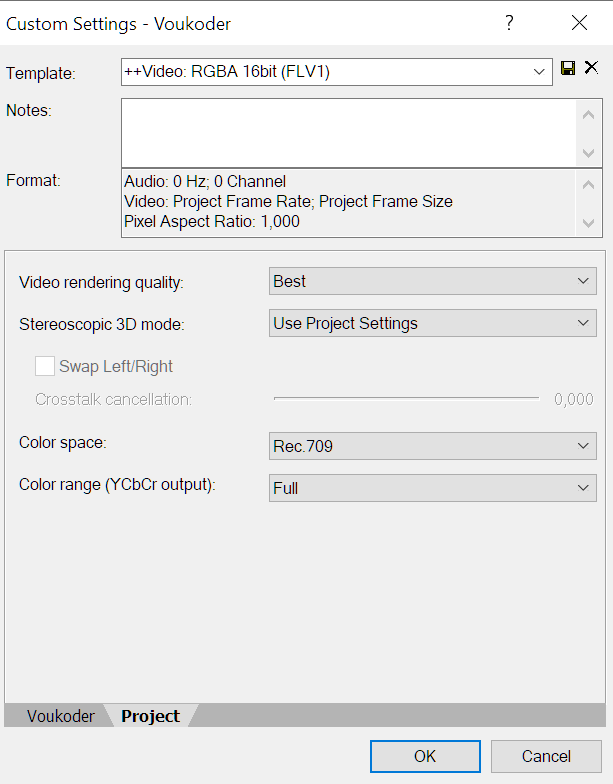The width and height of the screenshot is (613, 784).
Task: Open help with the question mark icon
Action: point(509,22)
